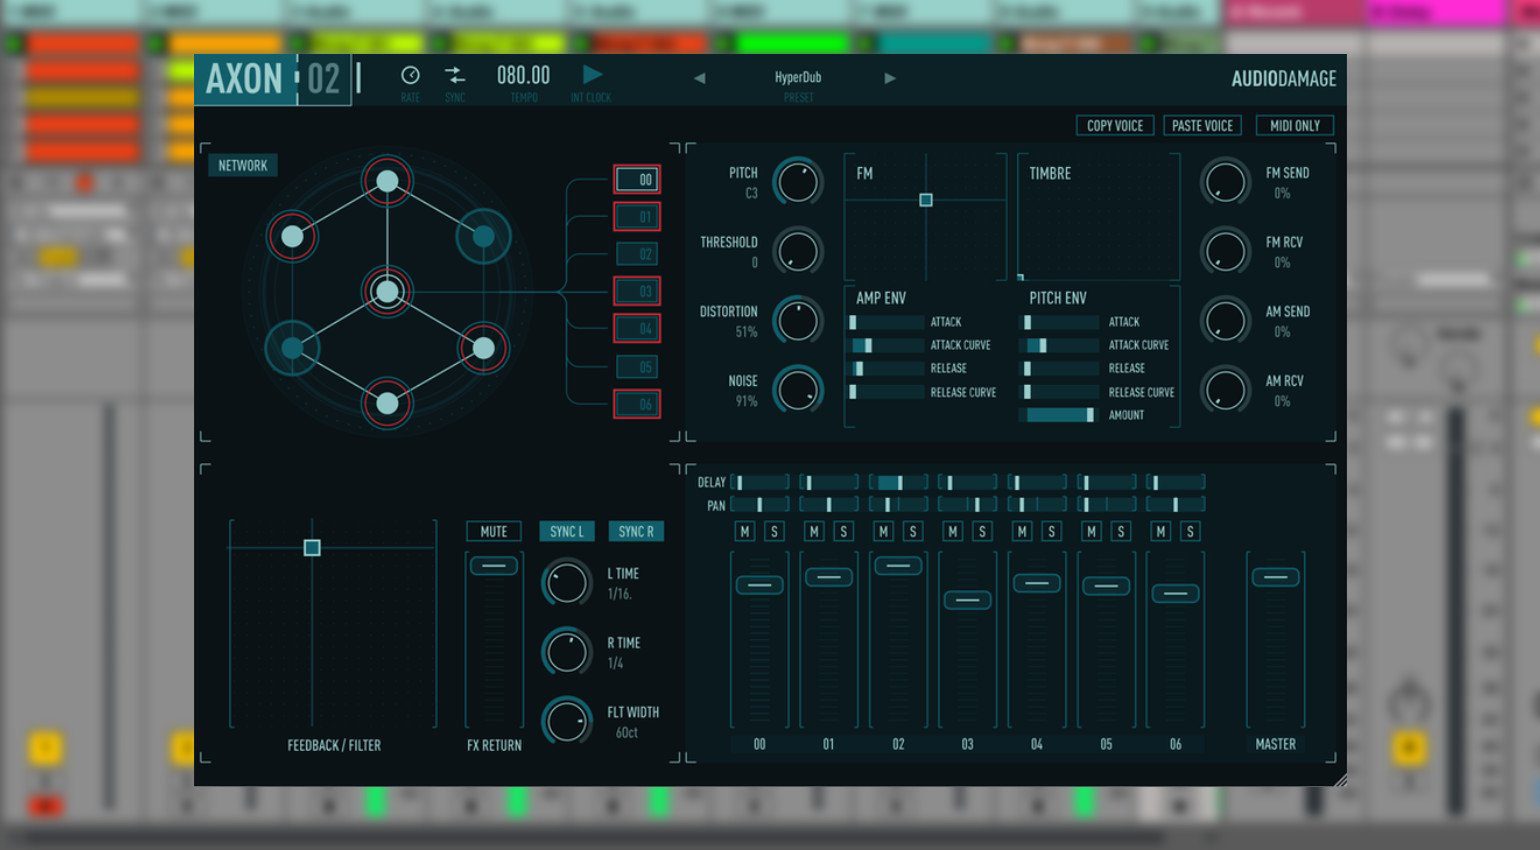Click the AUDIODAMAGE brand link
This screenshot has width=1540, height=850.
point(1284,78)
